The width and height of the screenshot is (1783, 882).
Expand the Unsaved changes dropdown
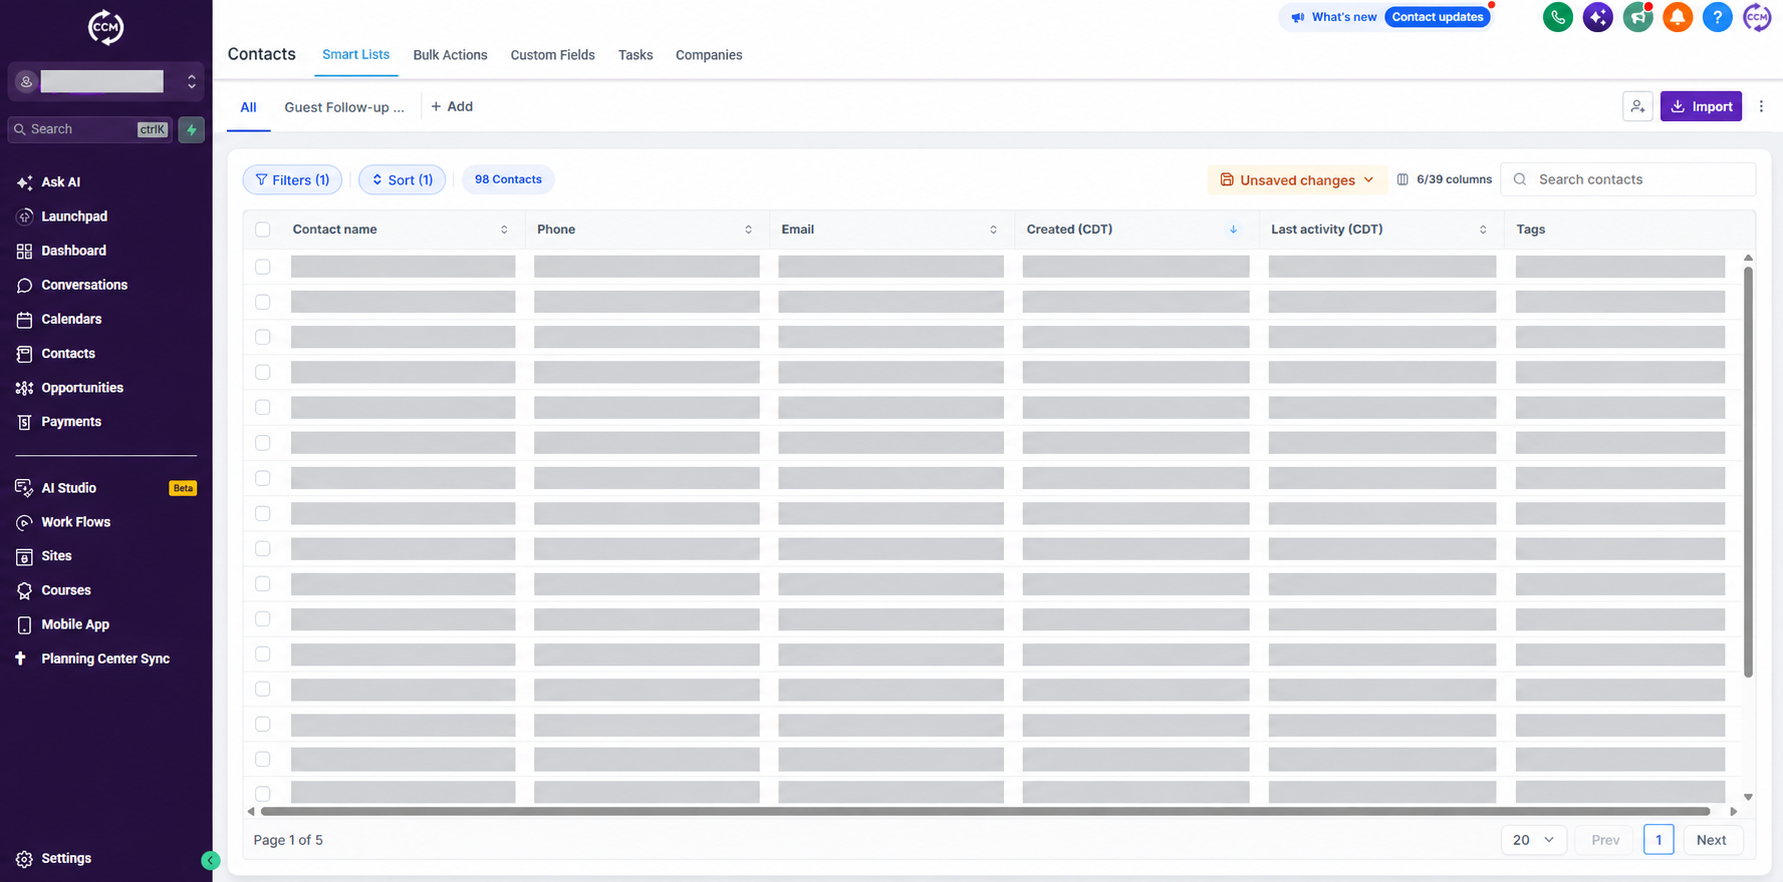[1297, 180]
